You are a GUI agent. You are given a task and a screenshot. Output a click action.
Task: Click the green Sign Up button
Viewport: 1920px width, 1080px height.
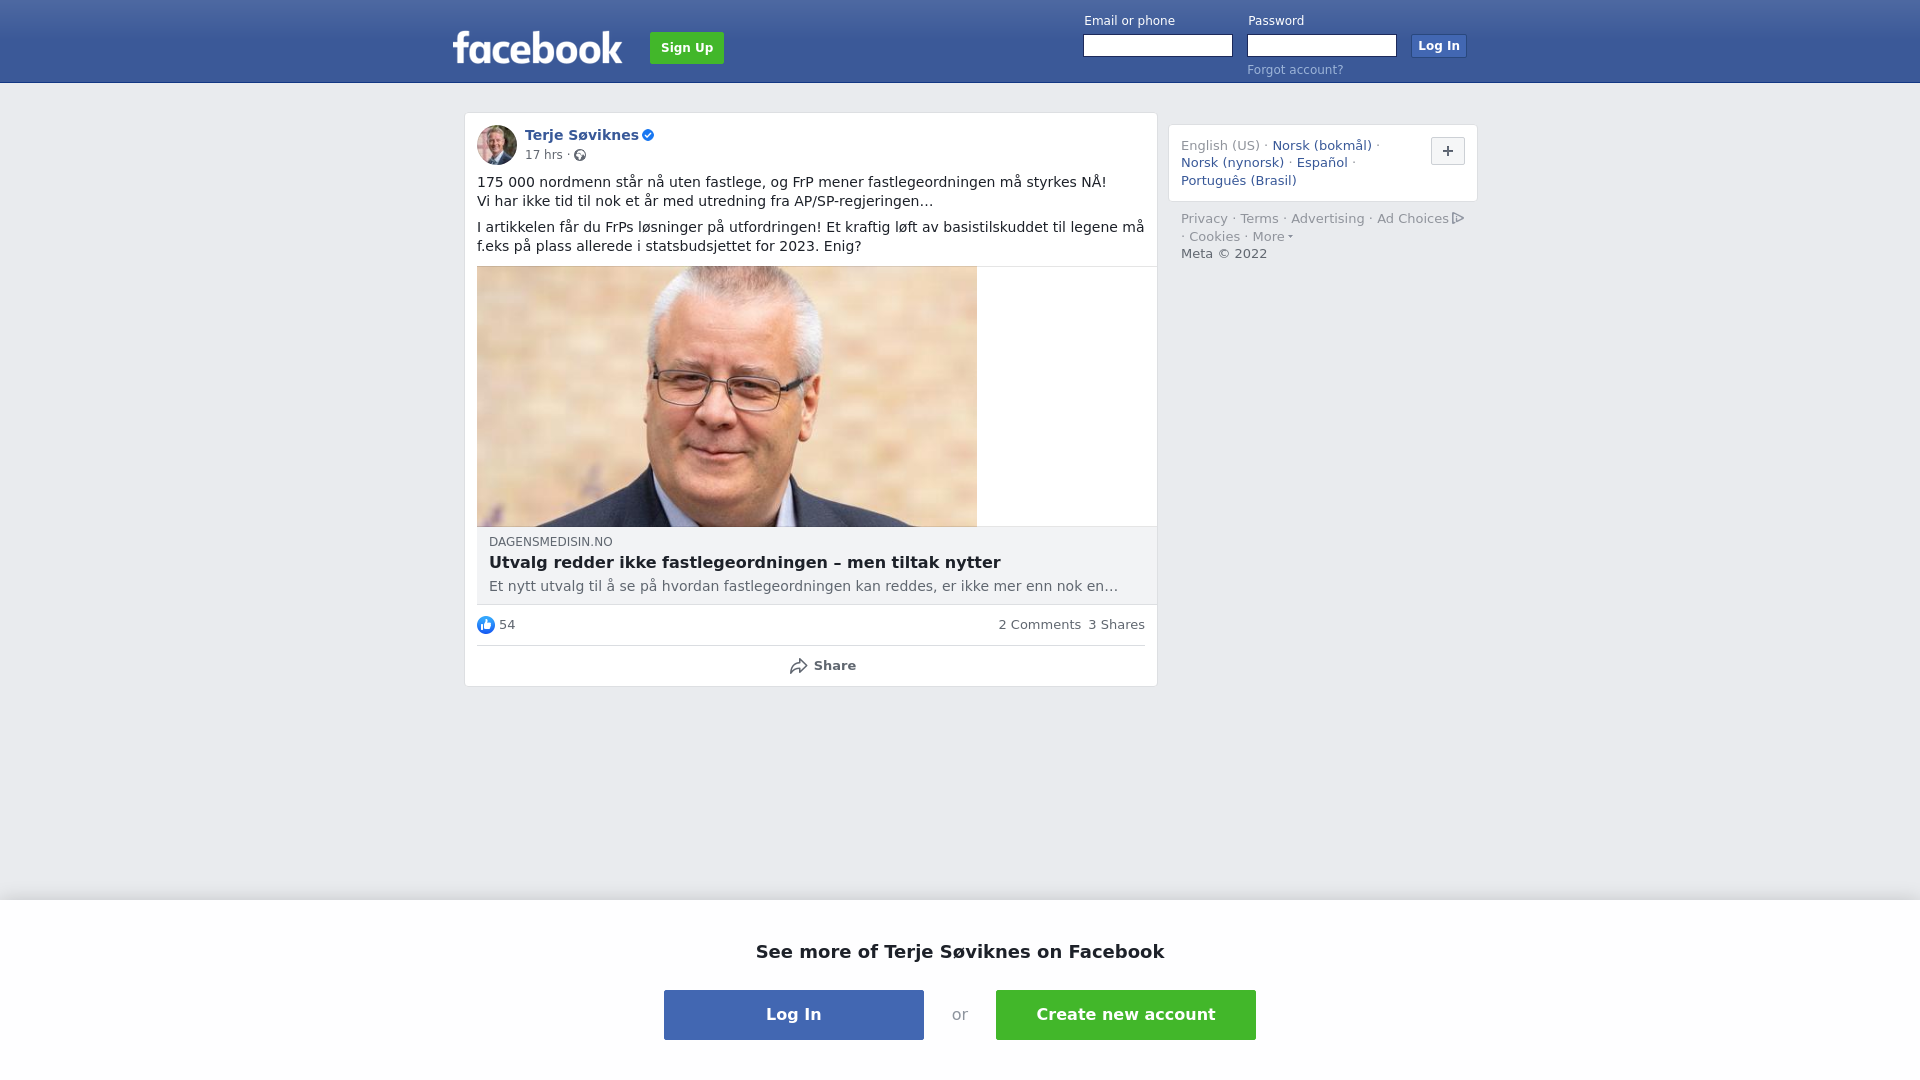tap(687, 48)
